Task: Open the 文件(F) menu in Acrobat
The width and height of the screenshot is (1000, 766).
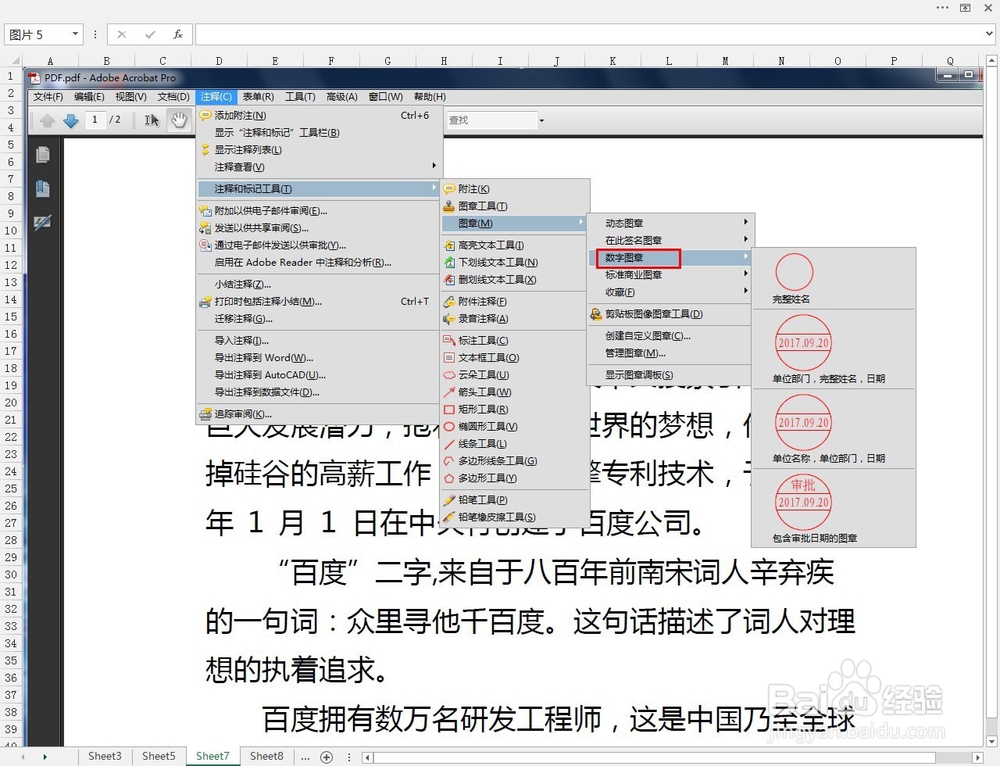Action: click(48, 97)
